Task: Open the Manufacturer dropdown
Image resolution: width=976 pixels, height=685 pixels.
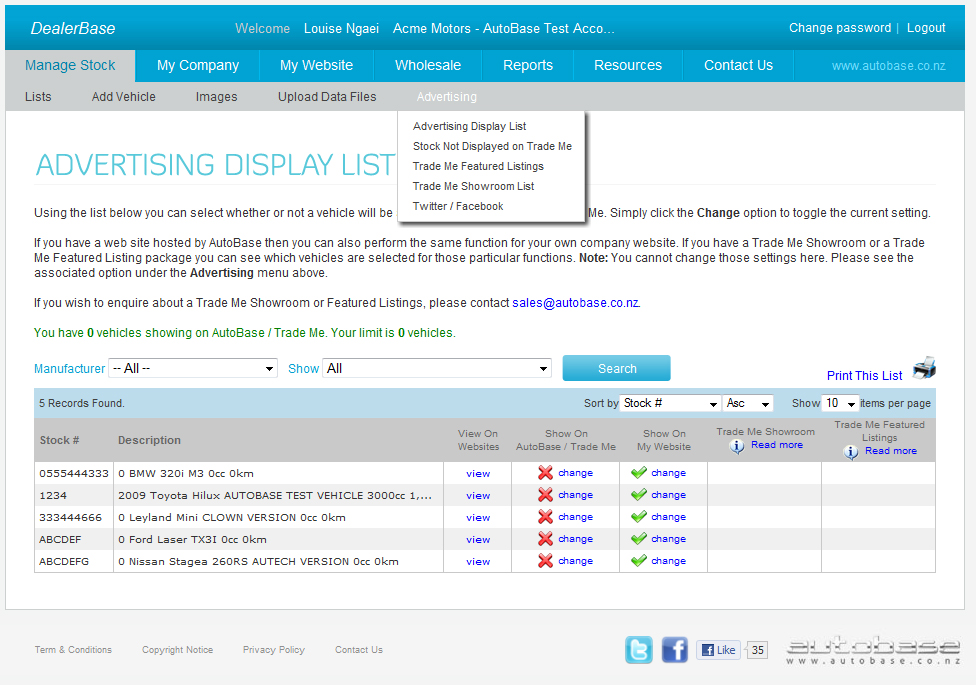Action: (x=192, y=368)
